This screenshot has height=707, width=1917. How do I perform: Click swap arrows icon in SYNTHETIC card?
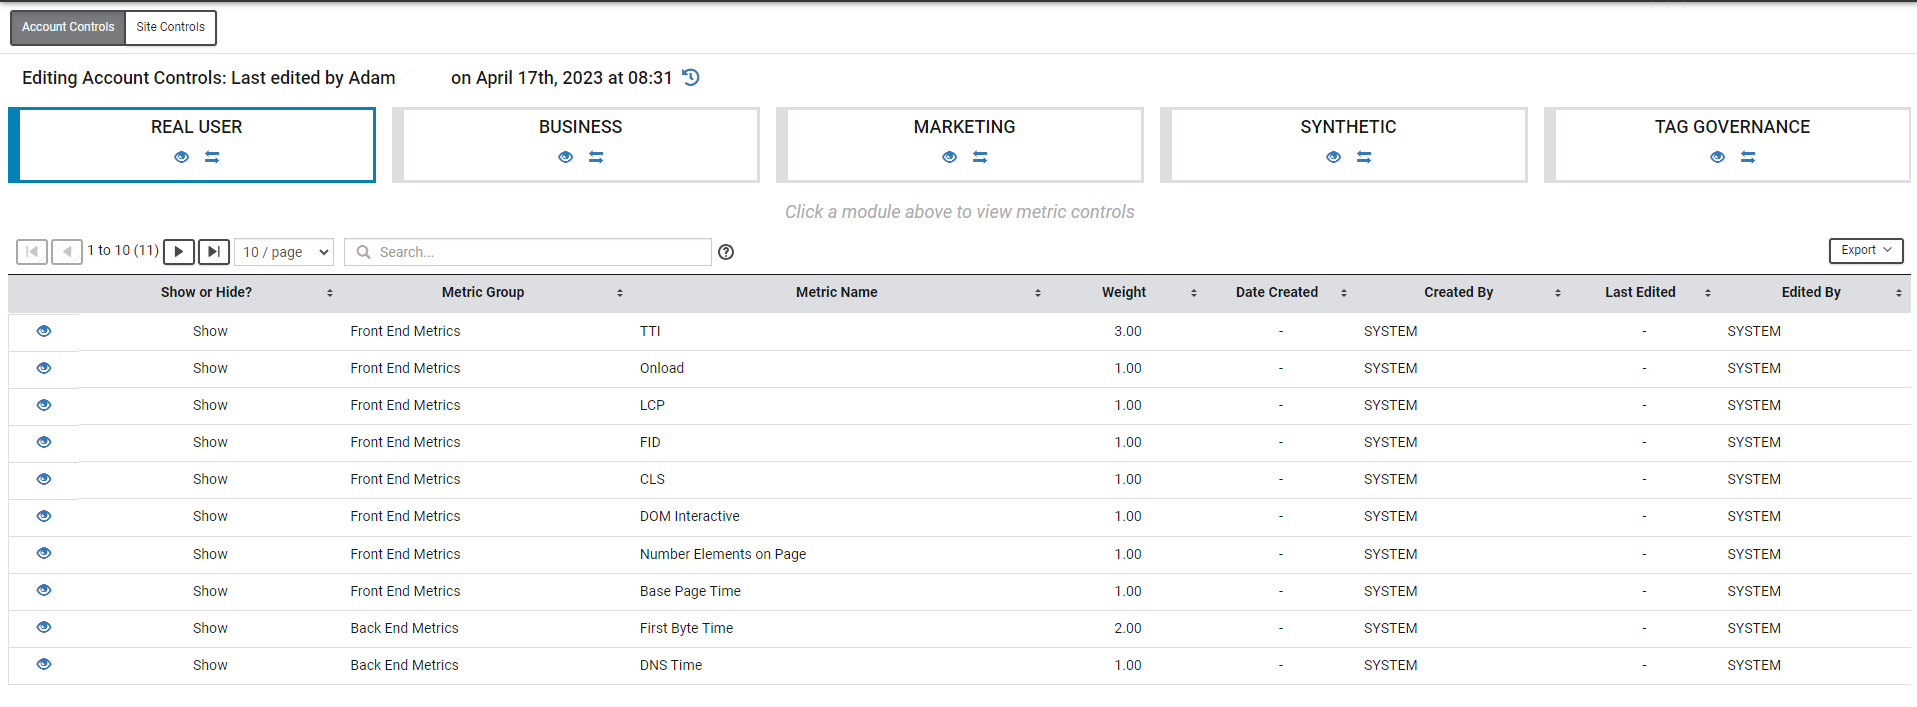pyautogui.click(x=1364, y=157)
